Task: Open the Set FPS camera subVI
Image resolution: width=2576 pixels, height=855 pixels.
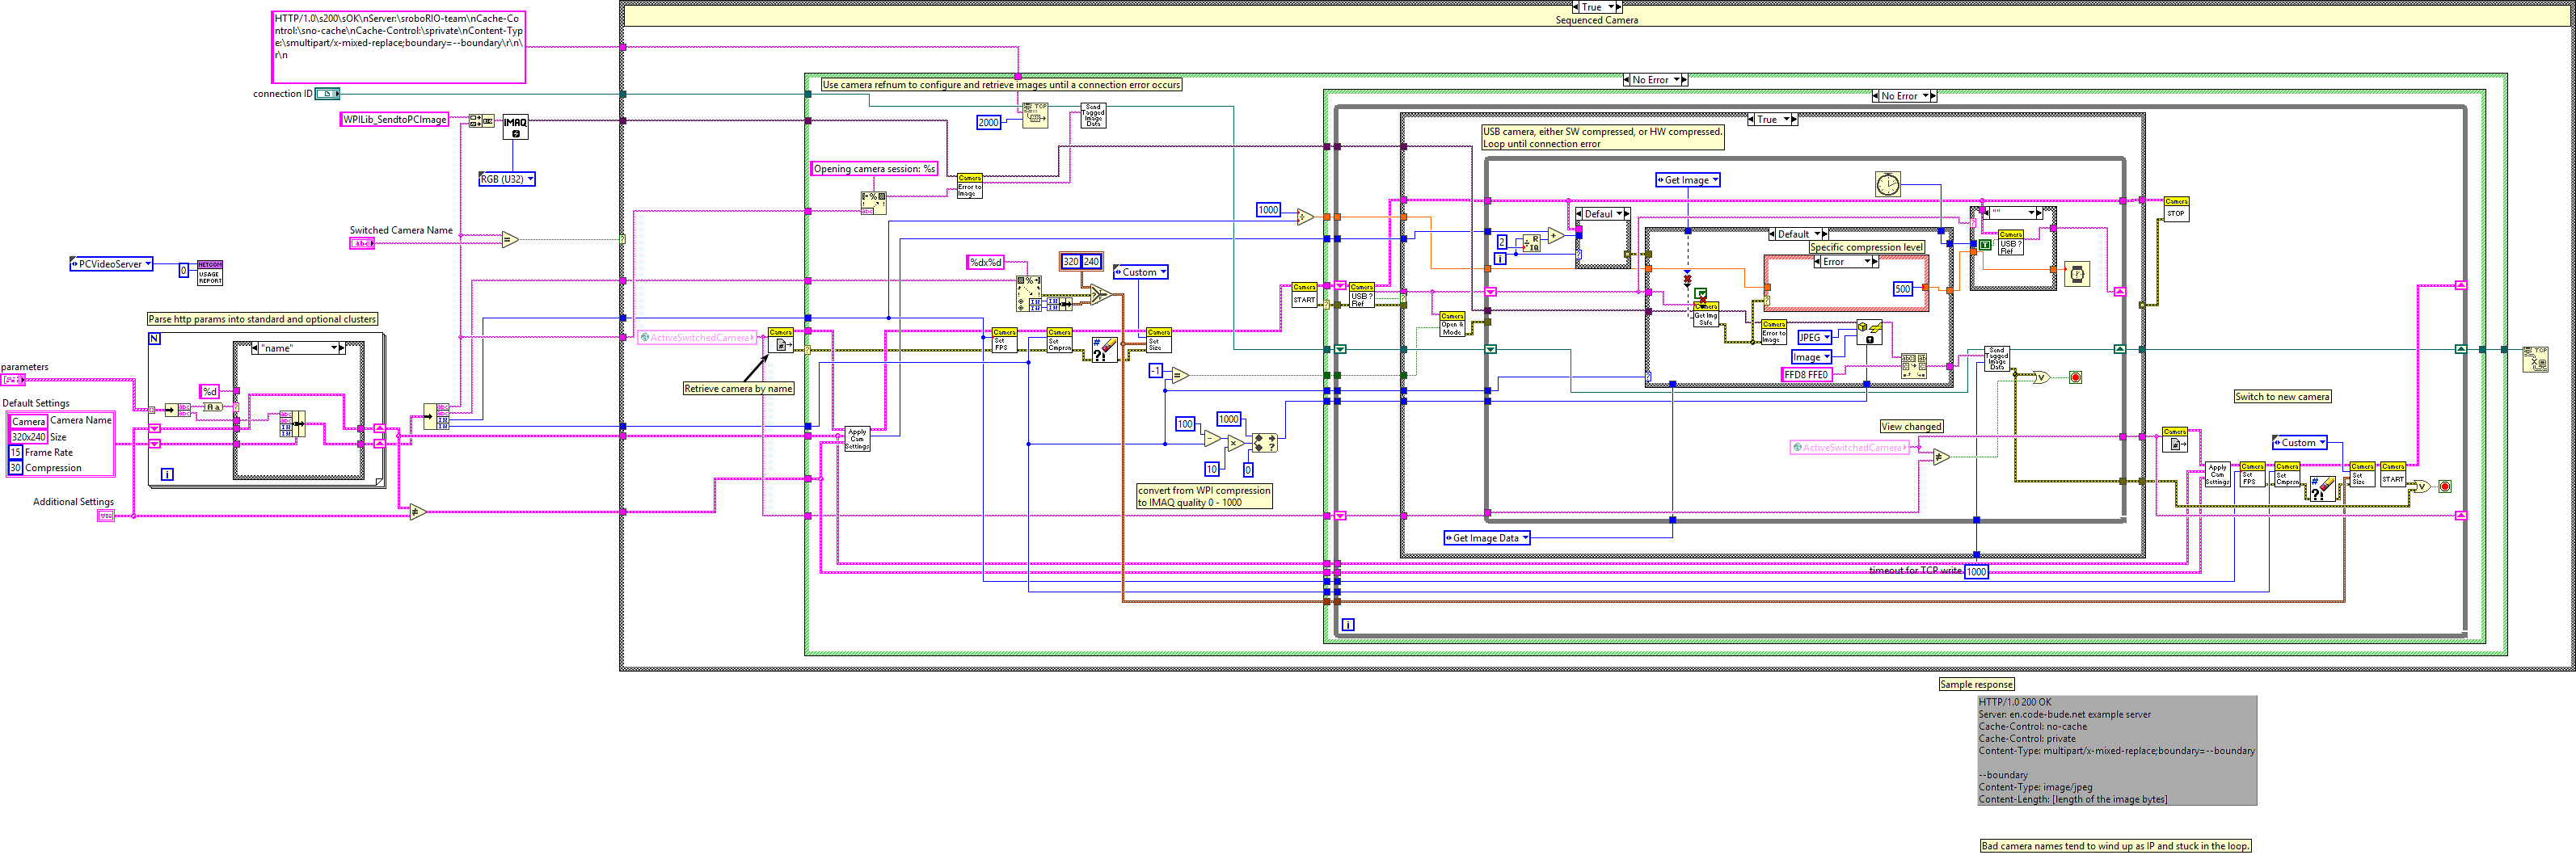Action: pyautogui.click(x=1005, y=340)
